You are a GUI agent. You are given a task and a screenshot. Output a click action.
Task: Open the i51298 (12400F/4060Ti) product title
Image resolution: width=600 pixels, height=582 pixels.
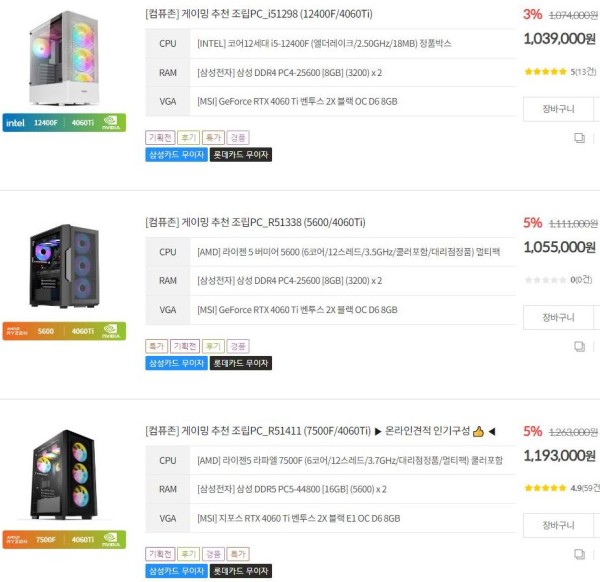[259, 14]
